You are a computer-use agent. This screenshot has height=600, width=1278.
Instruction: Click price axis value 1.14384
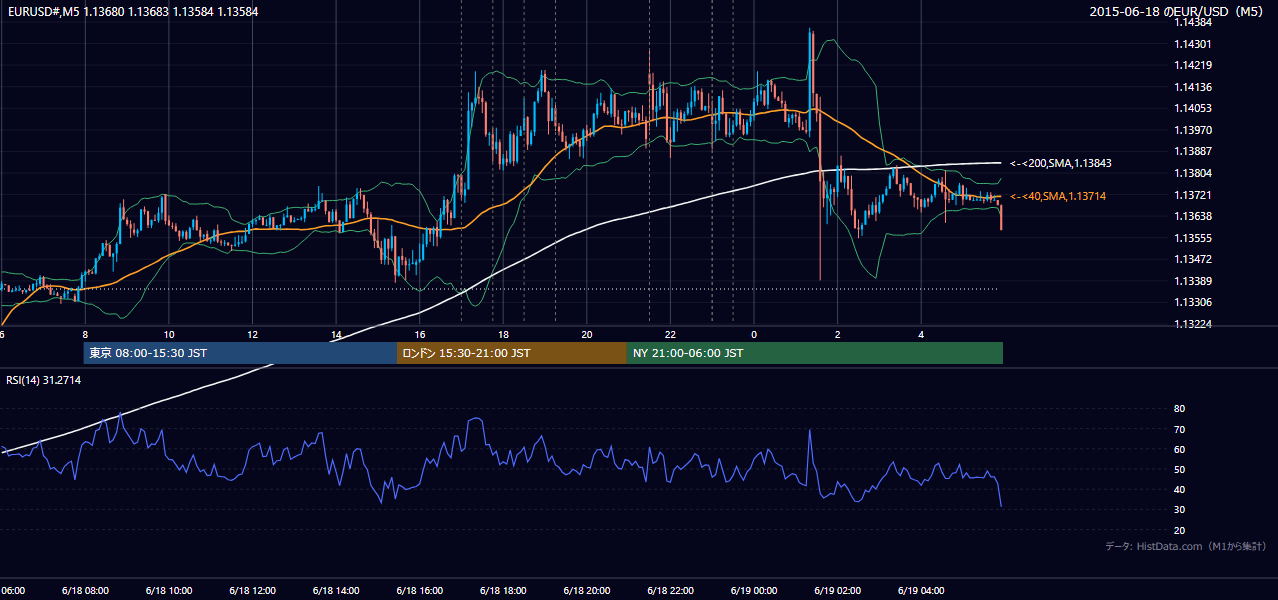coord(1192,22)
